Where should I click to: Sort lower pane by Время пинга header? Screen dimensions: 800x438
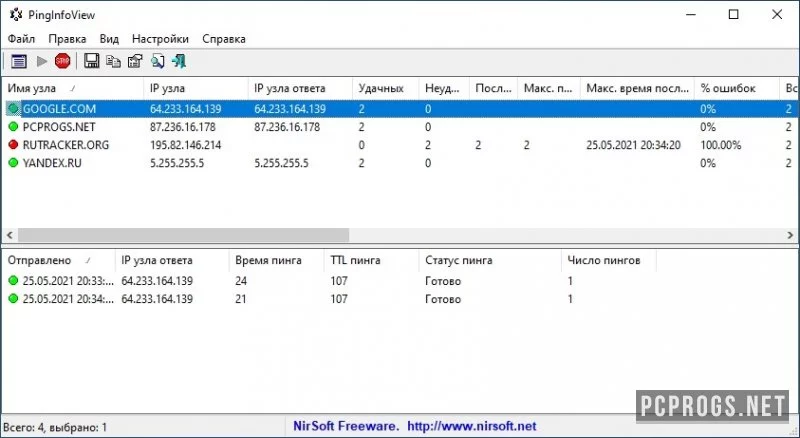[x=277, y=260]
